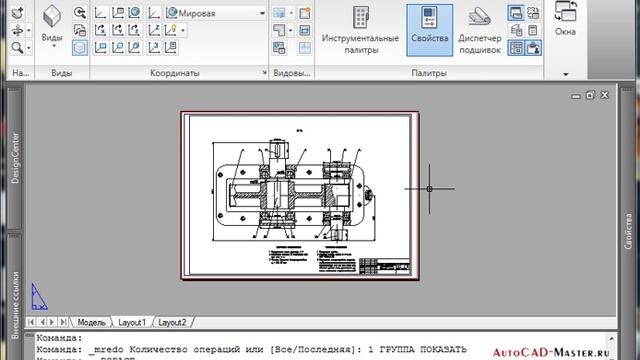The image size is (640, 360).
Task: Click inside the gearbox drawing viewport
Action: pos(300,195)
